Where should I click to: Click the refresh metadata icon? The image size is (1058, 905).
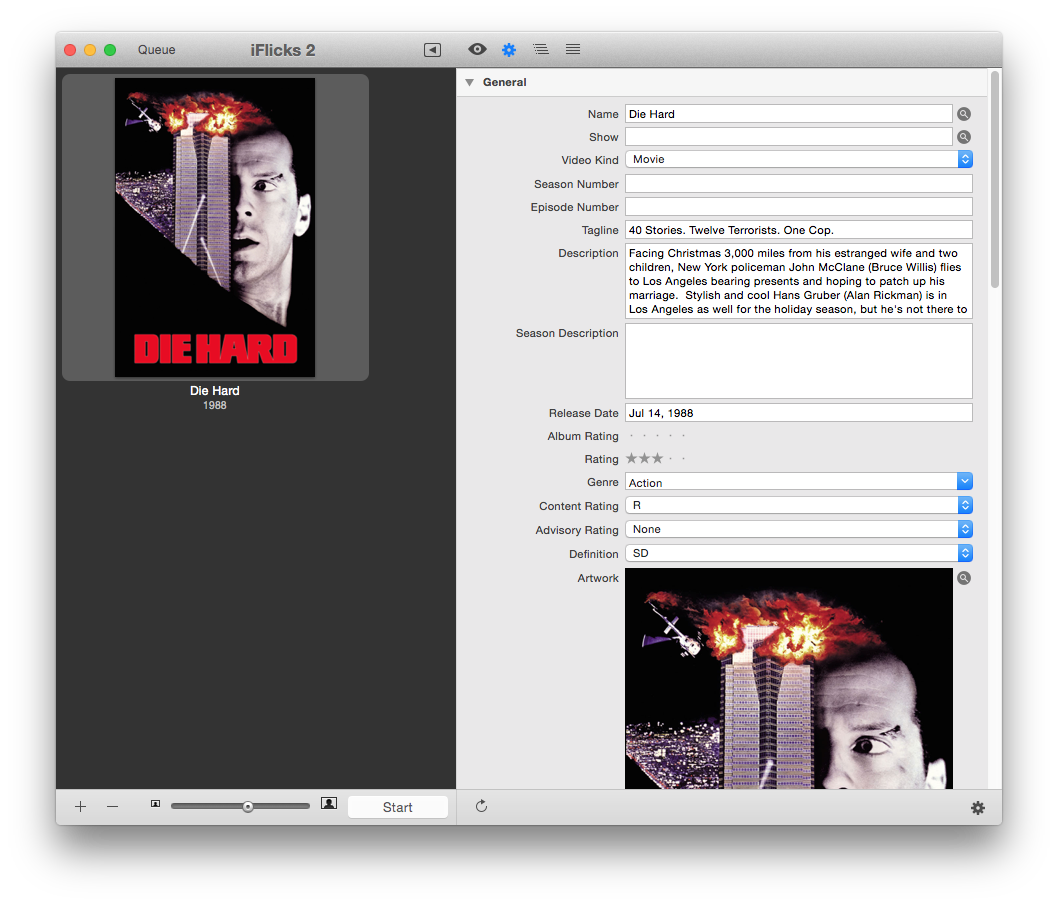pyautogui.click(x=481, y=806)
